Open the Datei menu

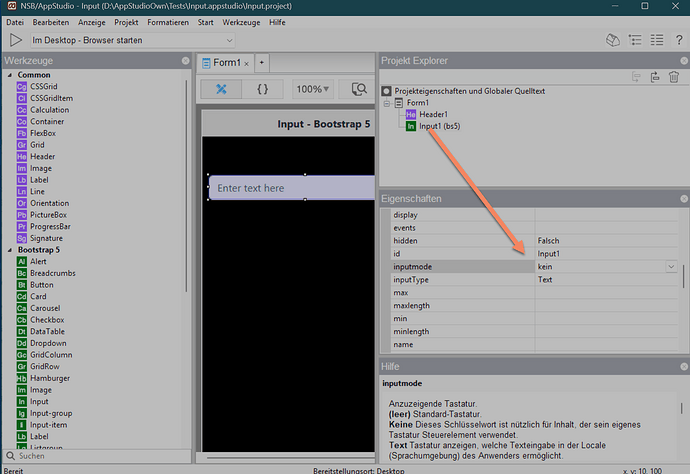pos(15,22)
